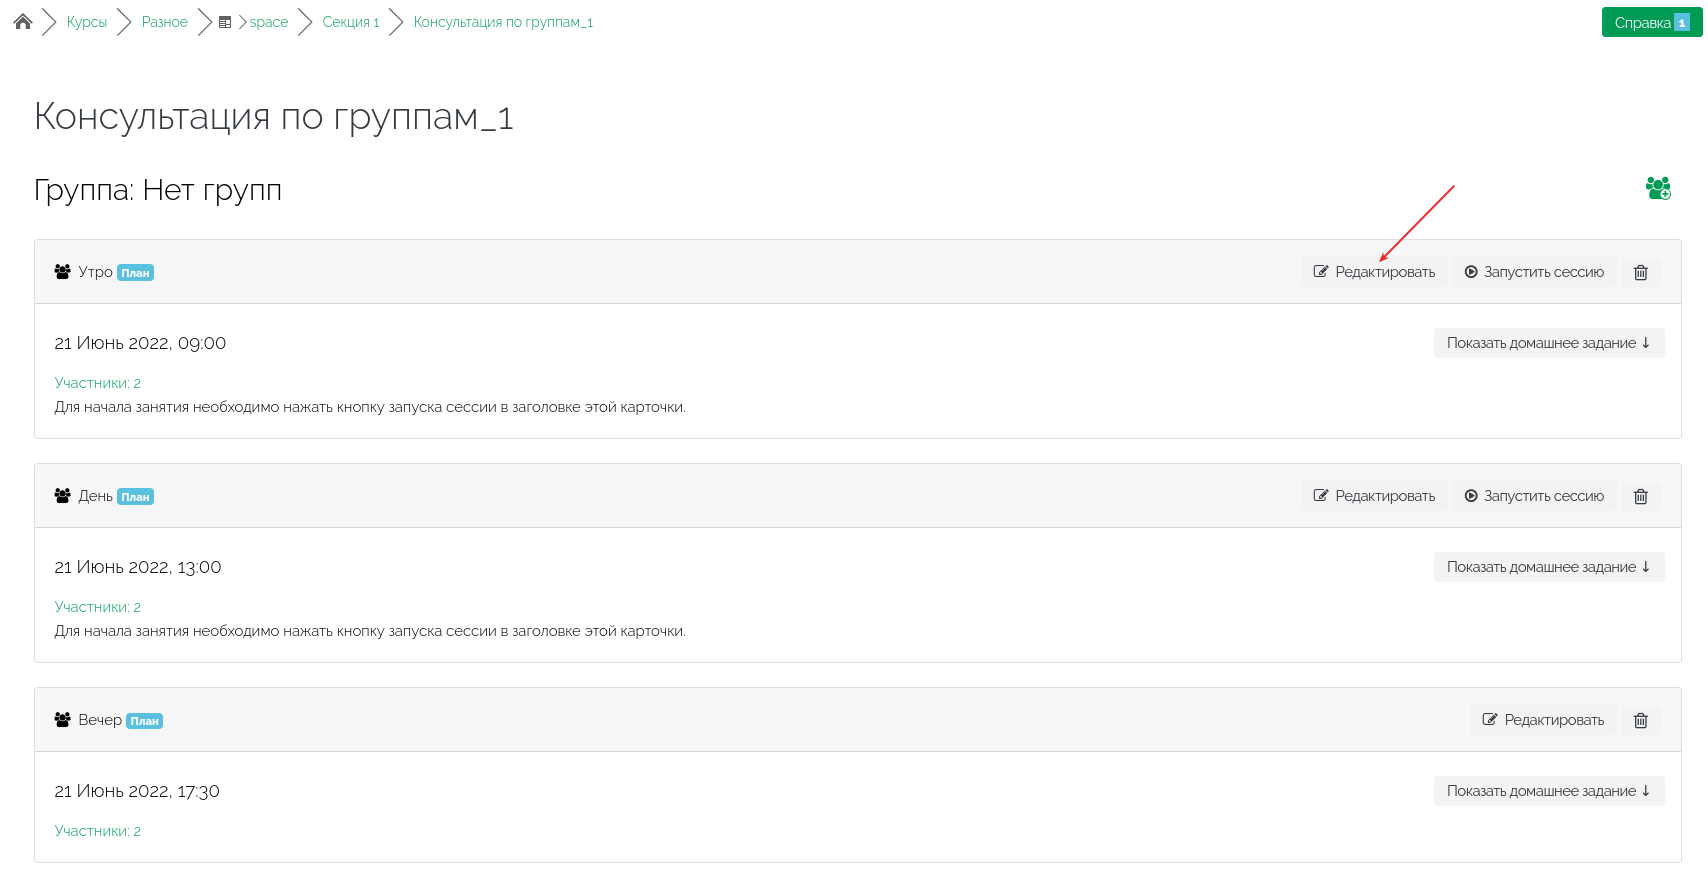Click the Группа: Нет групп heading

point(158,190)
